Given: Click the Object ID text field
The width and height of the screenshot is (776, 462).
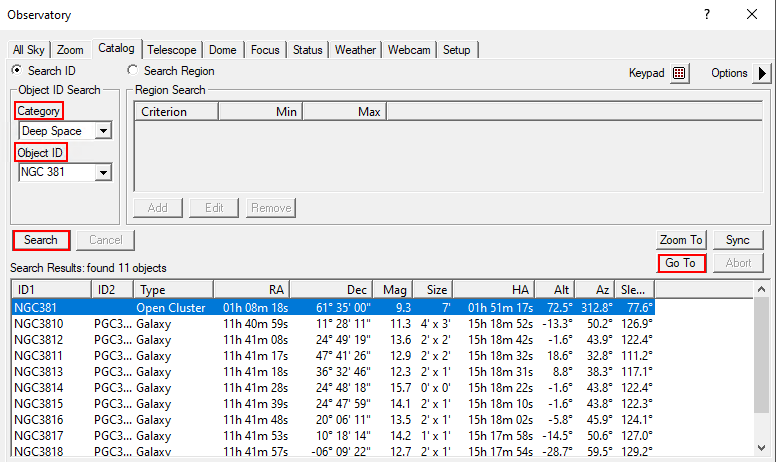Looking at the screenshot, I should coord(56,173).
